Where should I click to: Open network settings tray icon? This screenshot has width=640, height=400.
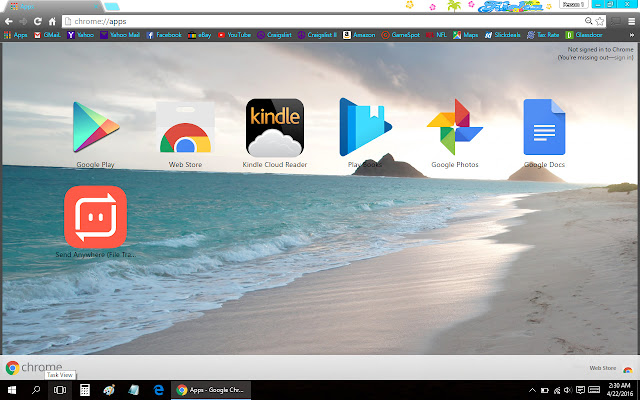point(556,390)
